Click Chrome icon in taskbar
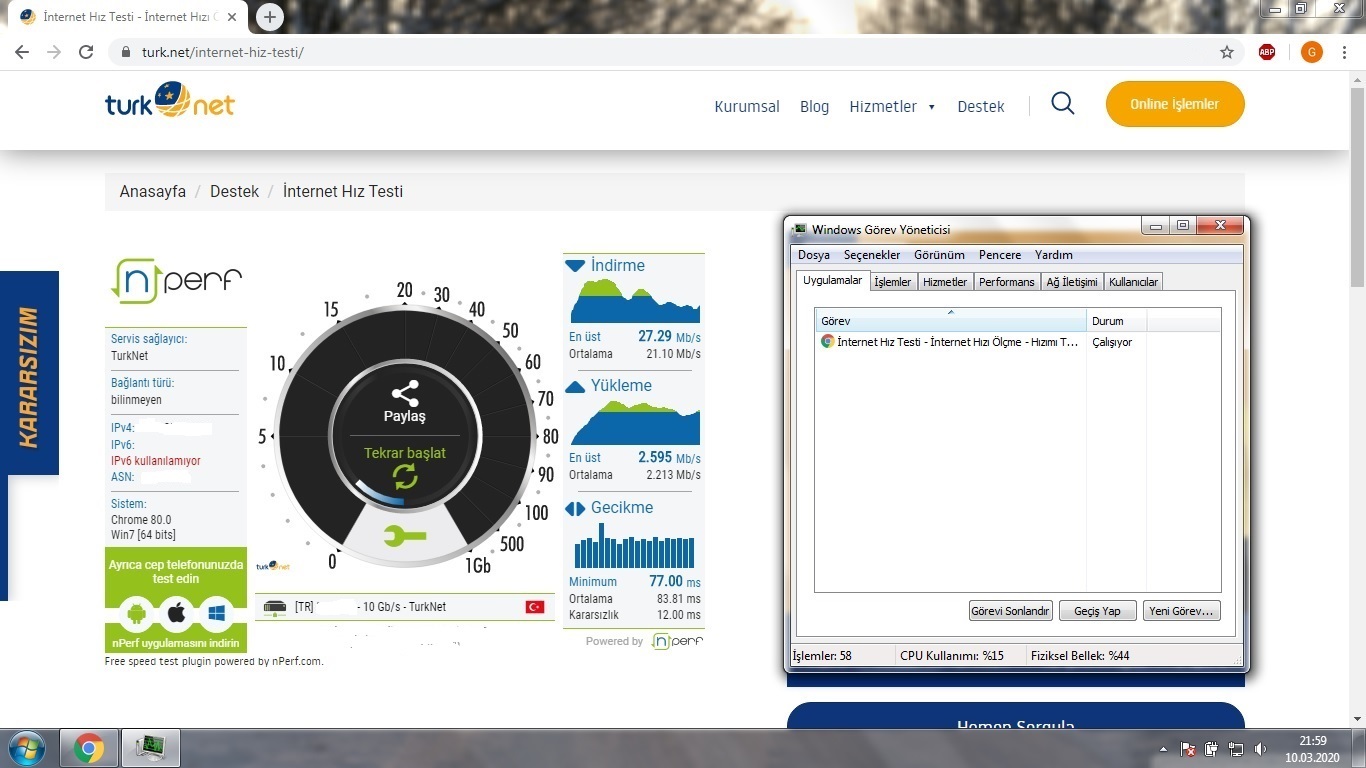Image resolution: width=1366 pixels, height=768 pixels. point(89,748)
